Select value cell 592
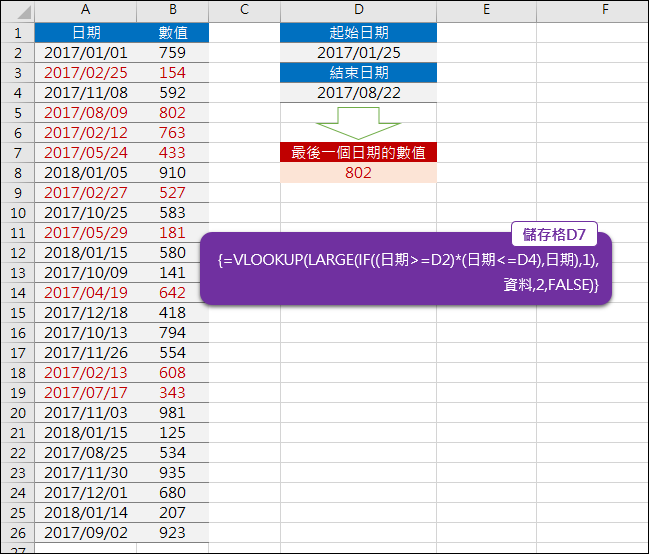Image resolution: width=649 pixels, height=554 pixels. pos(173,93)
